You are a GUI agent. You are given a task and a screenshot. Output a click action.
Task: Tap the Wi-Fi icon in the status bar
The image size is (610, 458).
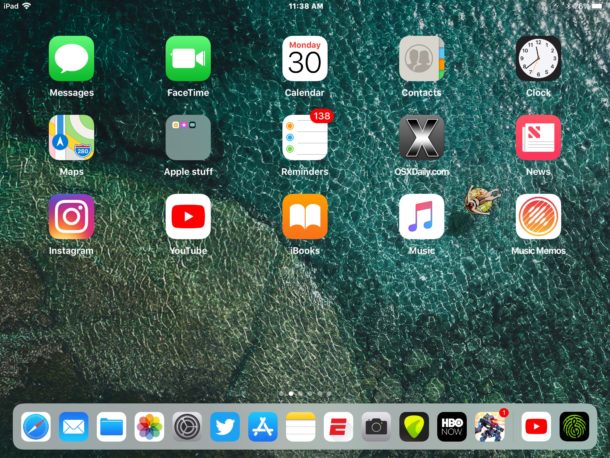click(27, 6)
